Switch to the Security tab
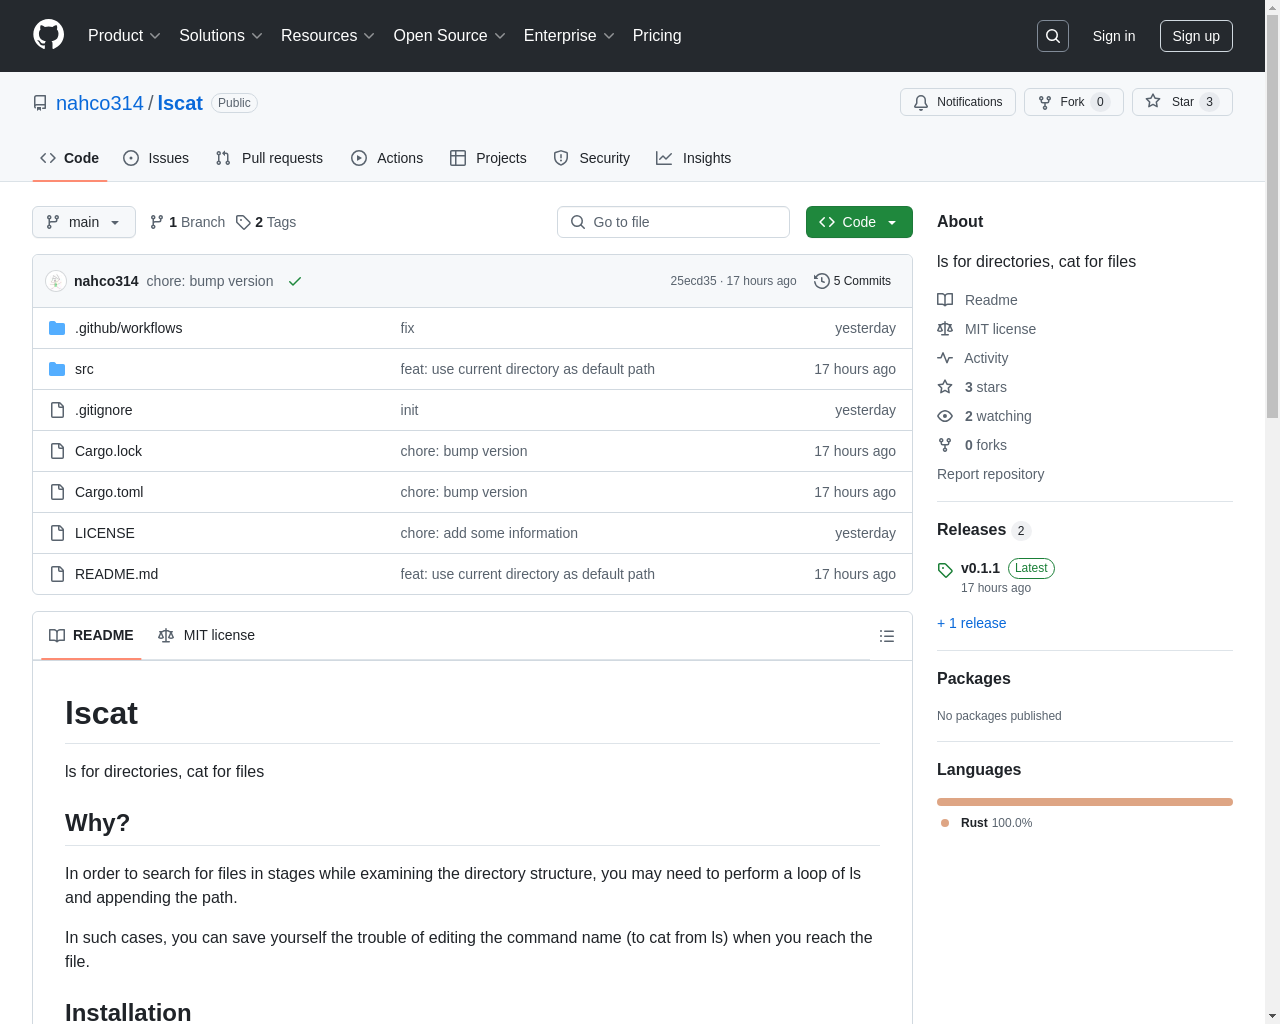 (x=592, y=158)
